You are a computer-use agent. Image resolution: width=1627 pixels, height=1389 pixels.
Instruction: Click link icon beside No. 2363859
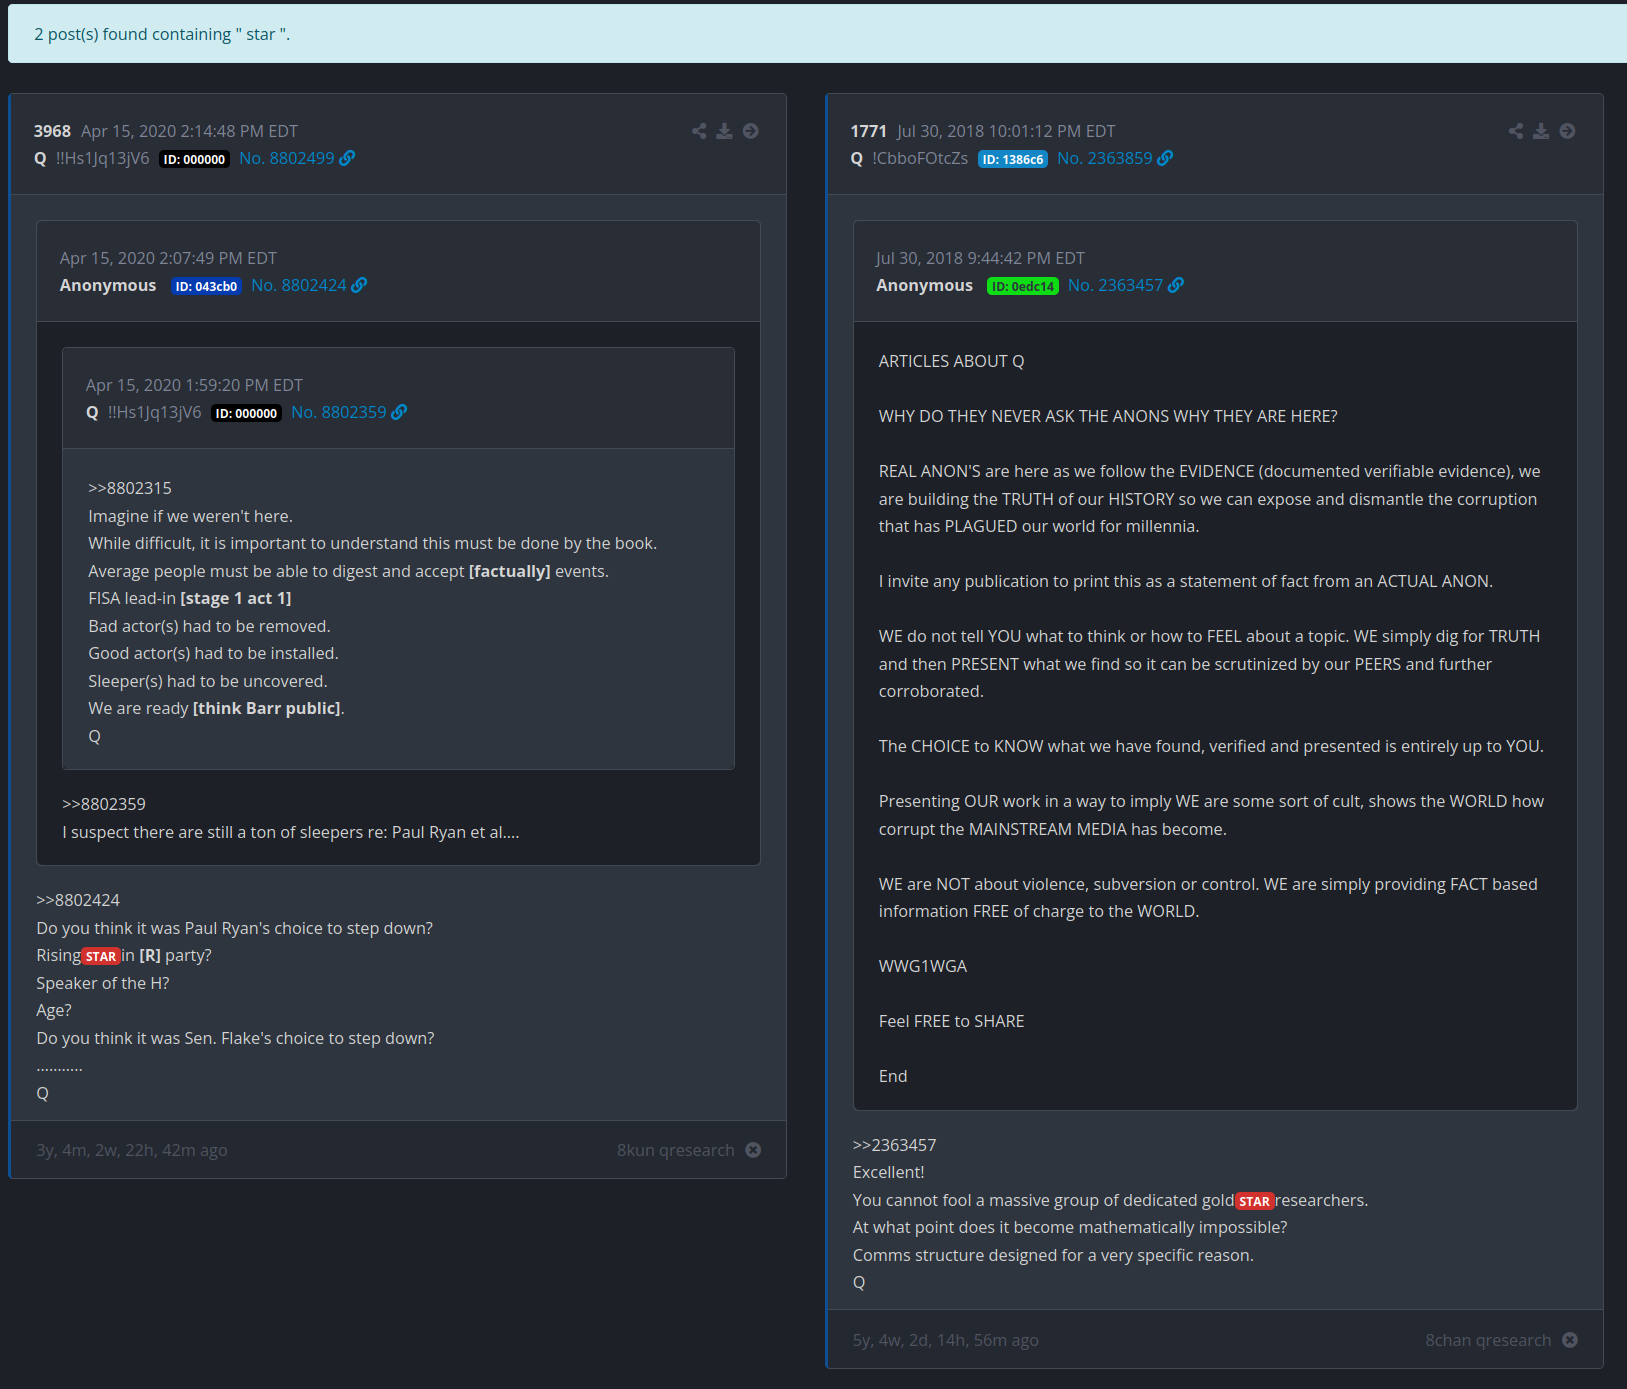(x=1165, y=158)
